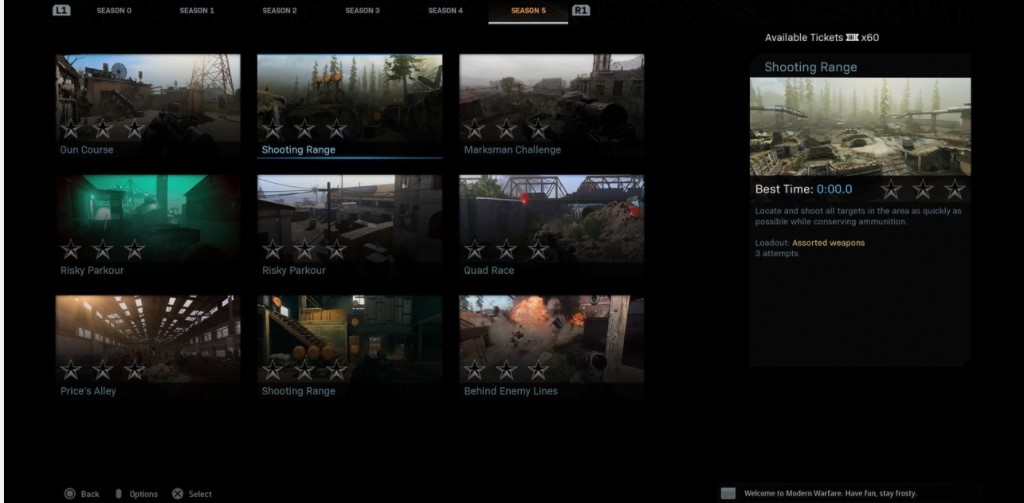Click the message icon beside Welcome to Modern Warfare
Screen dimensions: 1024x503
[x=728, y=493]
